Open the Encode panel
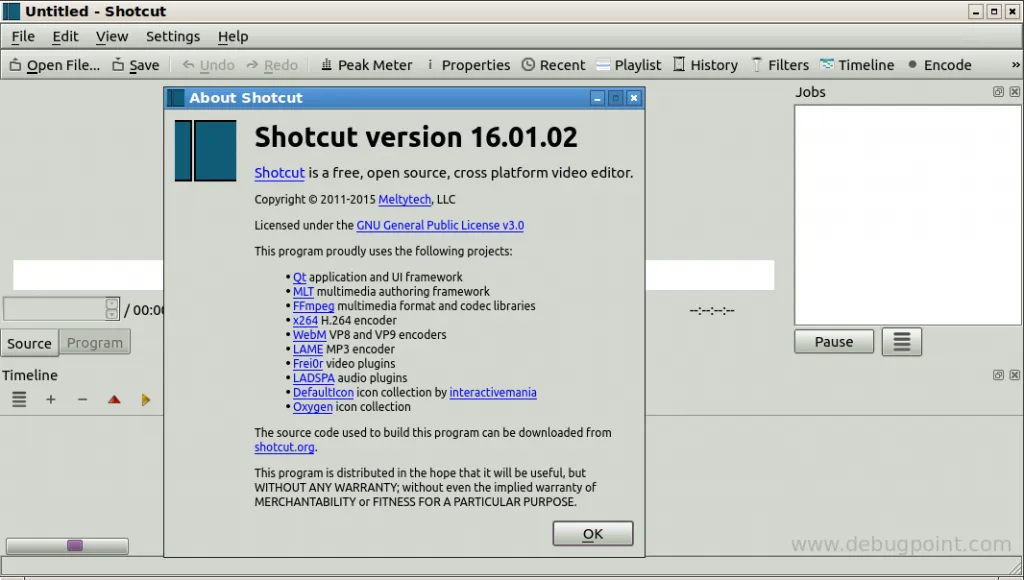The height and width of the screenshot is (580, 1024). (939, 65)
